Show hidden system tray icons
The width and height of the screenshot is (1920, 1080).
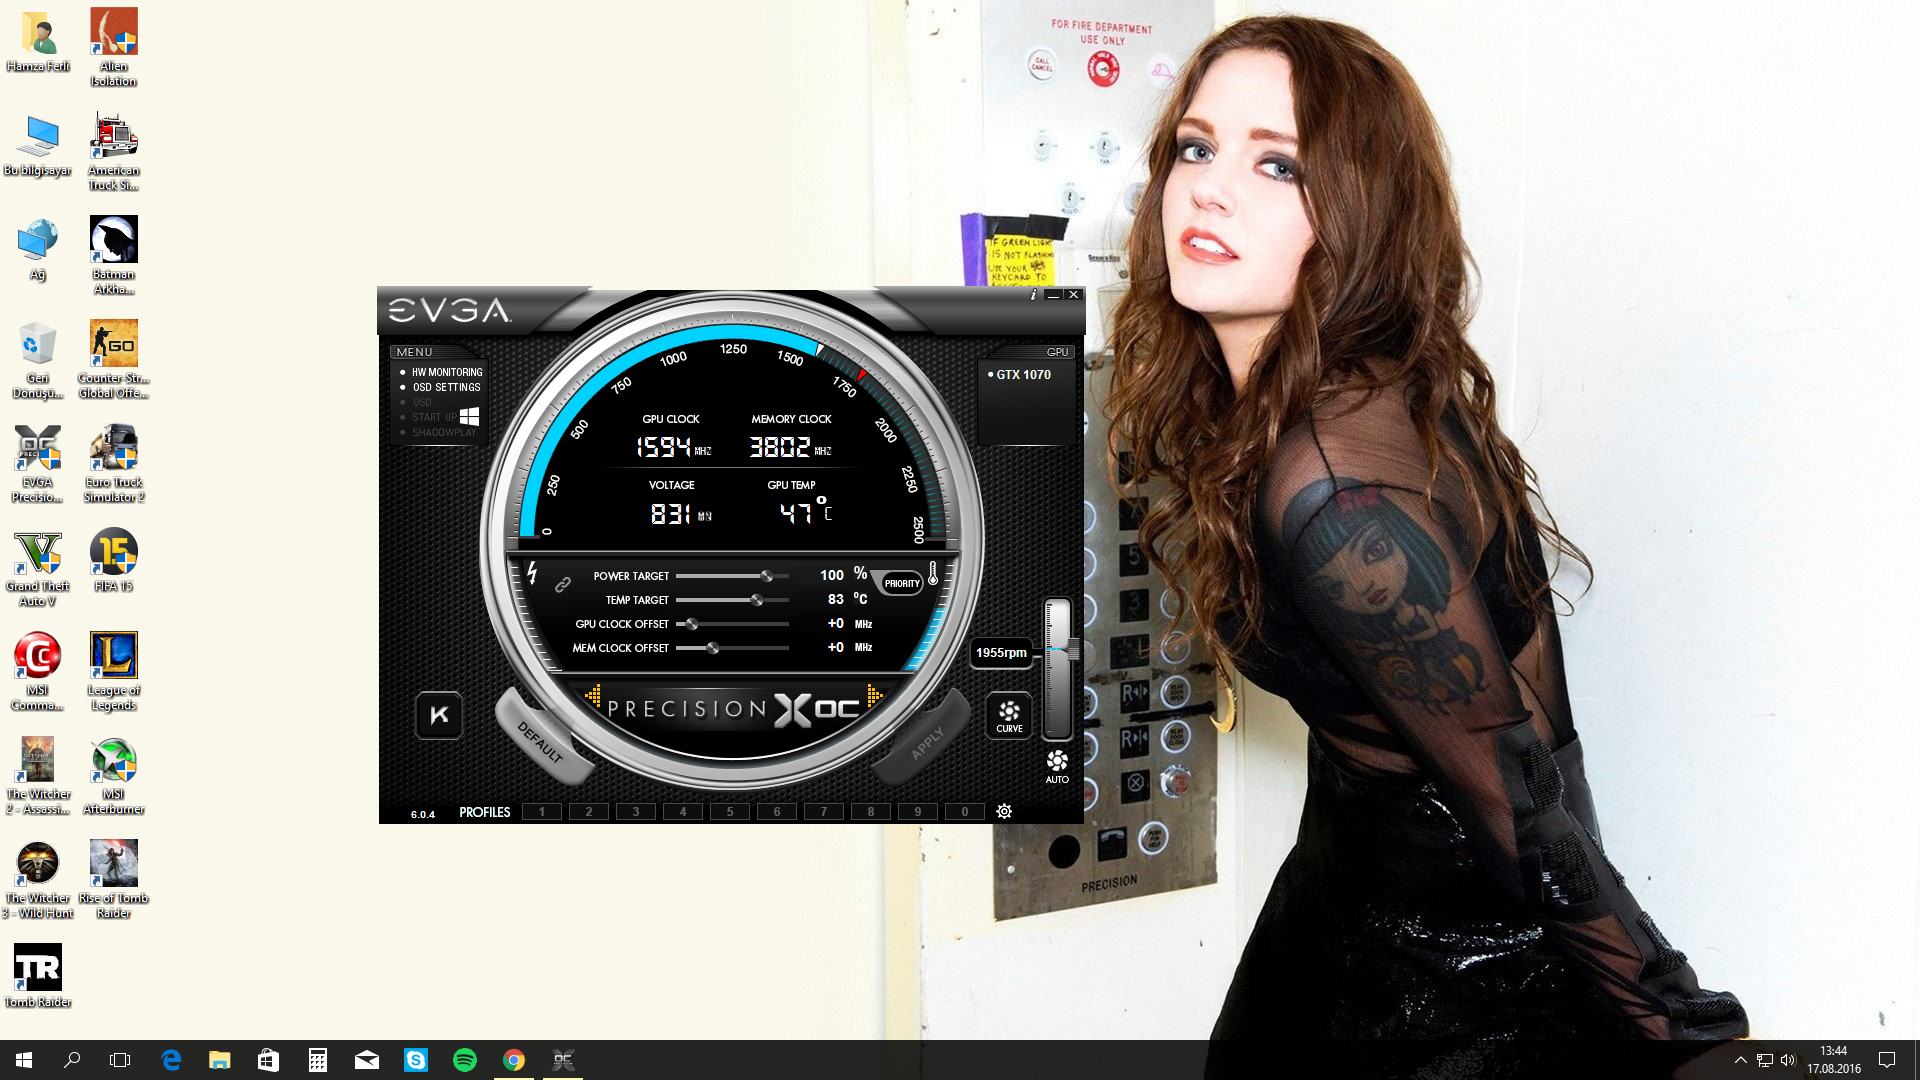tap(1741, 1060)
